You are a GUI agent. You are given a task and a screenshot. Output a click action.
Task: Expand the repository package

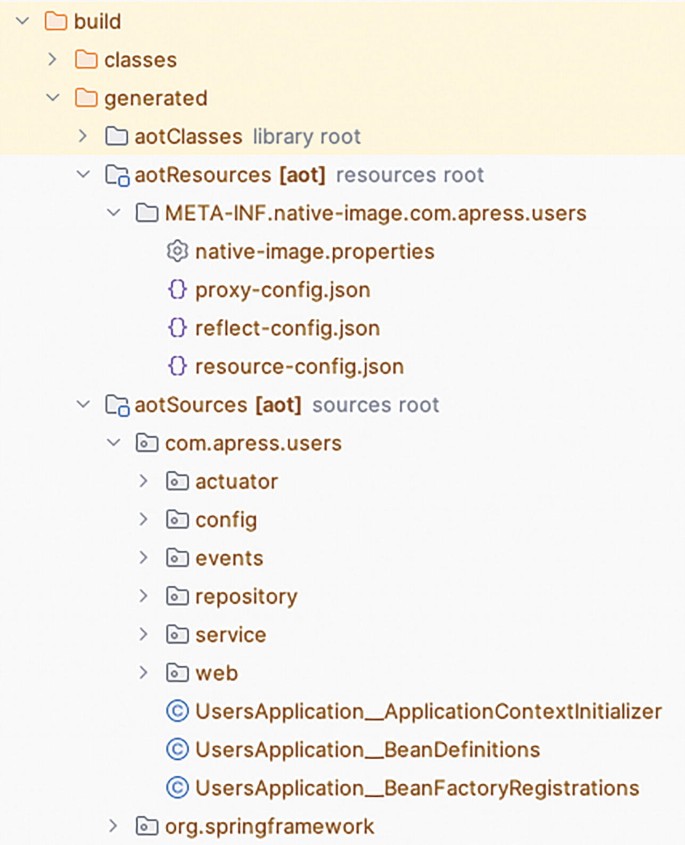click(143, 596)
